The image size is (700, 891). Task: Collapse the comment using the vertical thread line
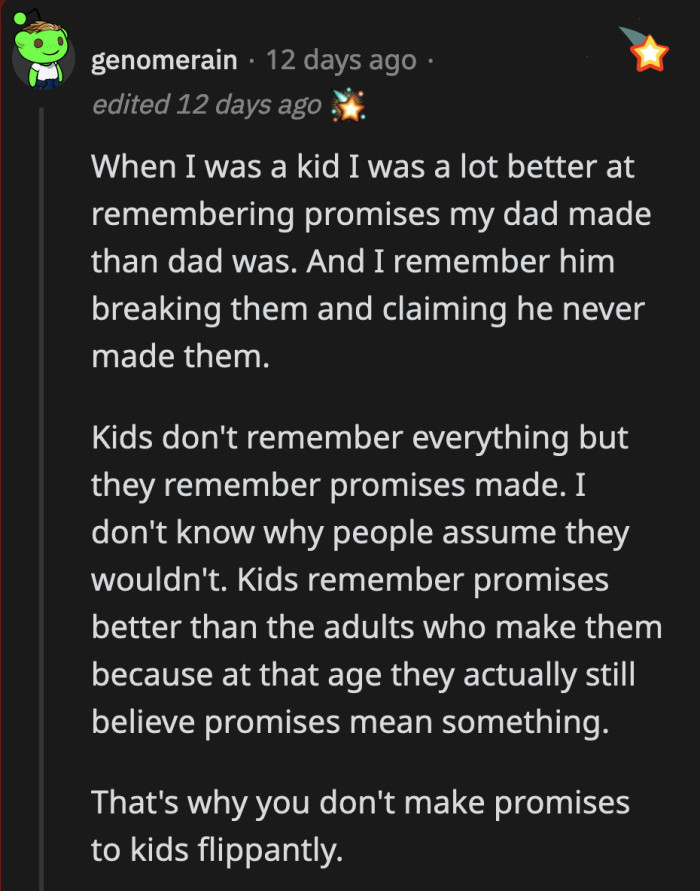(x=41, y=500)
